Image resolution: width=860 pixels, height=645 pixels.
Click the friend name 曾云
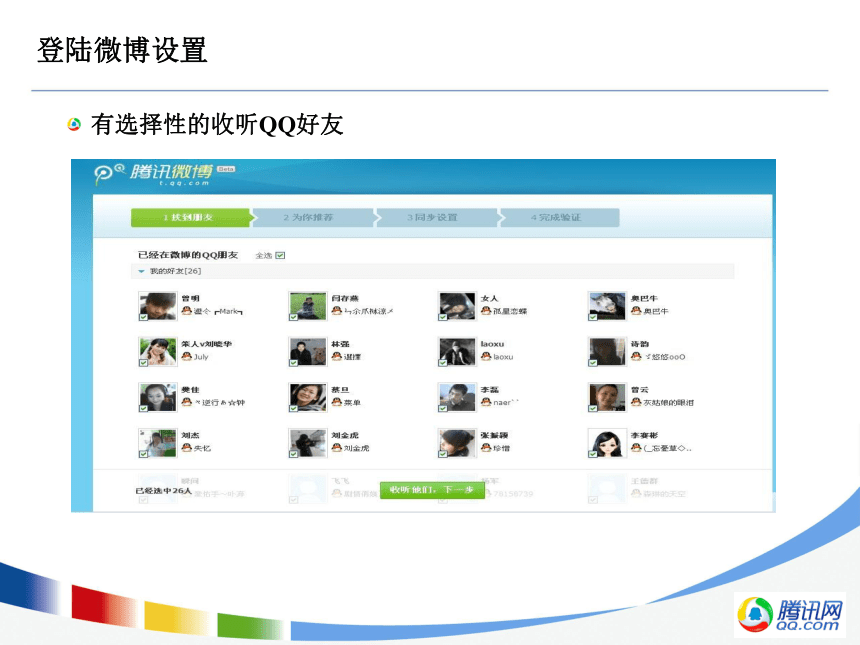(x=640, y=389)
